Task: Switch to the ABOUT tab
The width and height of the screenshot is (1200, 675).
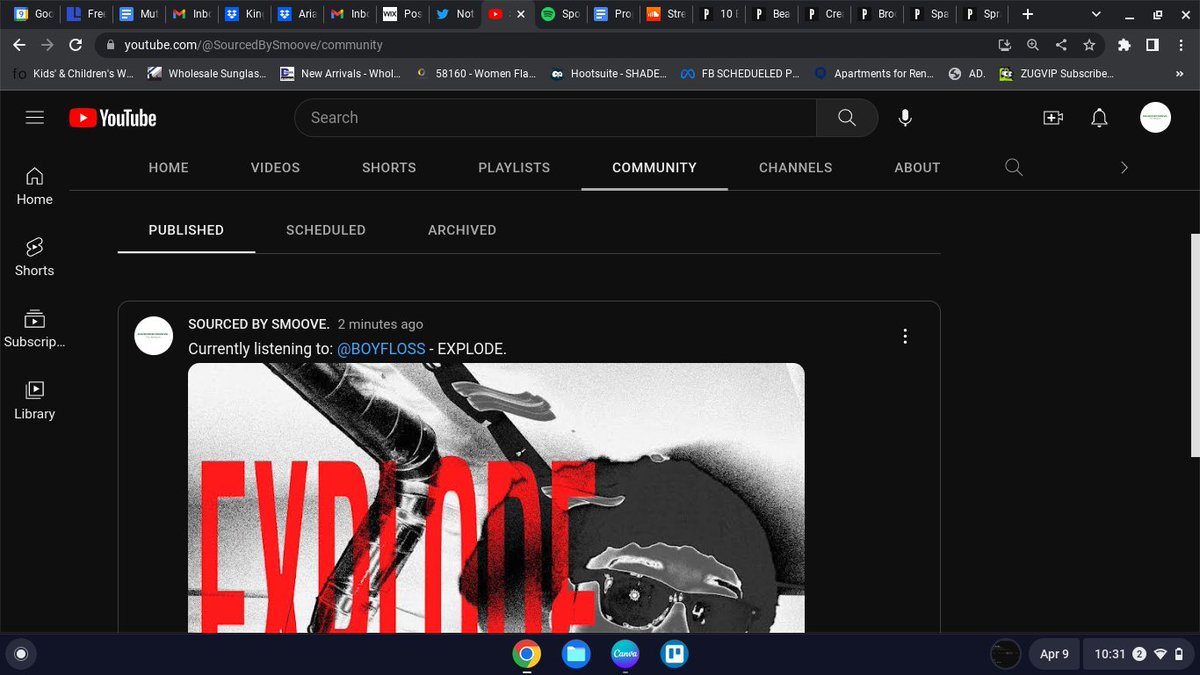Action: (917, 167)
